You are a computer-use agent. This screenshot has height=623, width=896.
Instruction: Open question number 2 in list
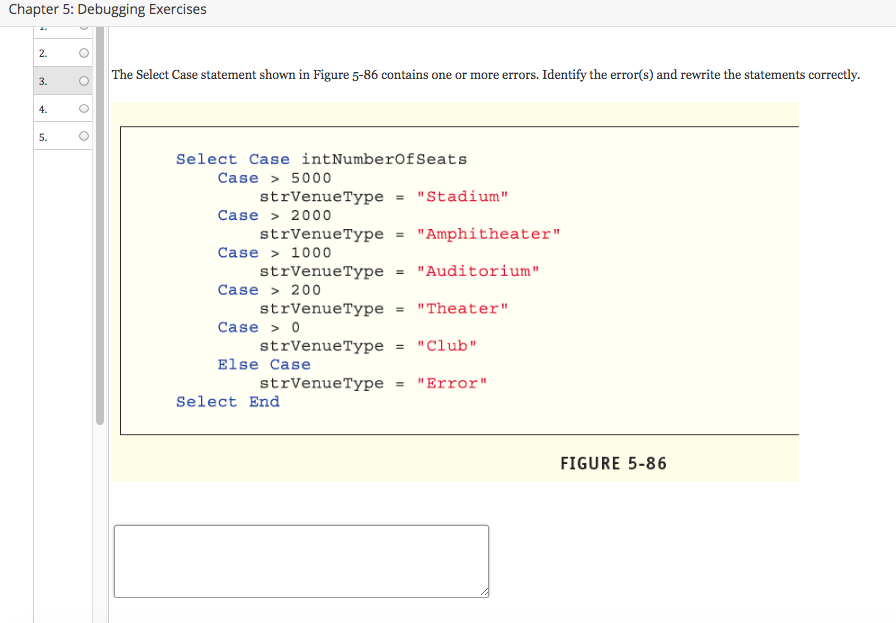click(42, 53)
